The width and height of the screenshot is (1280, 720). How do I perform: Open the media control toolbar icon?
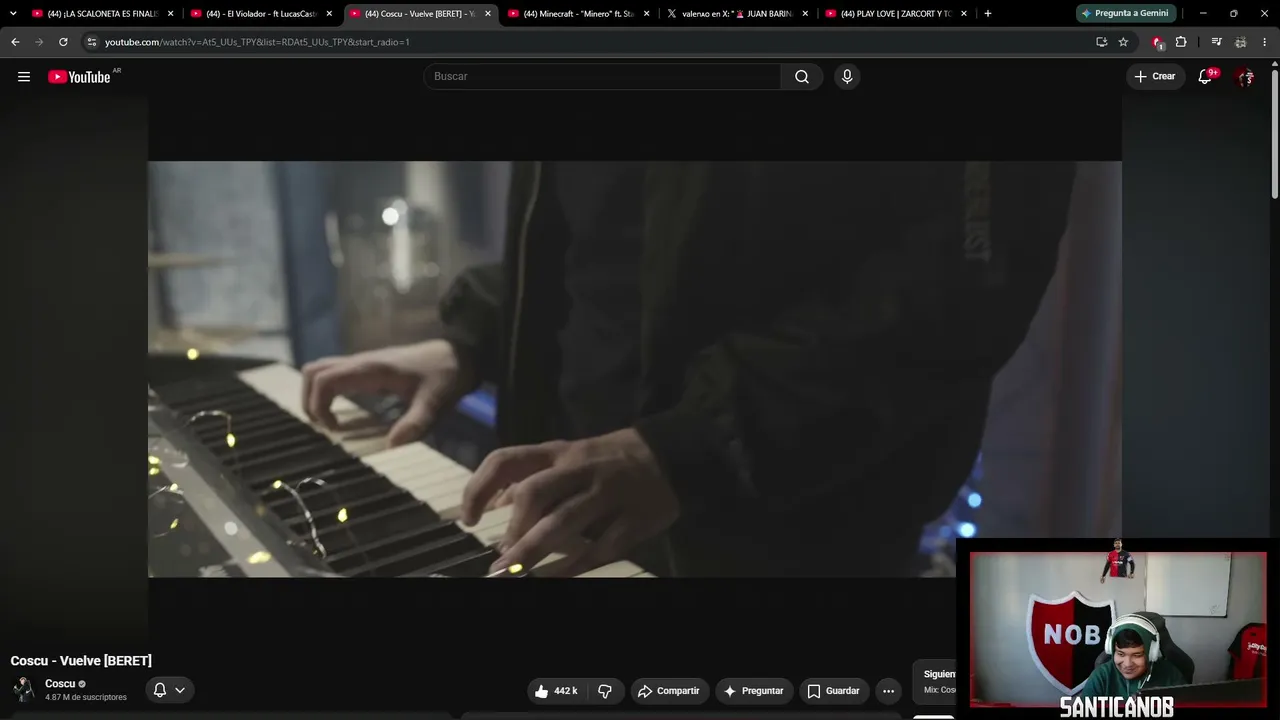[1216, 42]
